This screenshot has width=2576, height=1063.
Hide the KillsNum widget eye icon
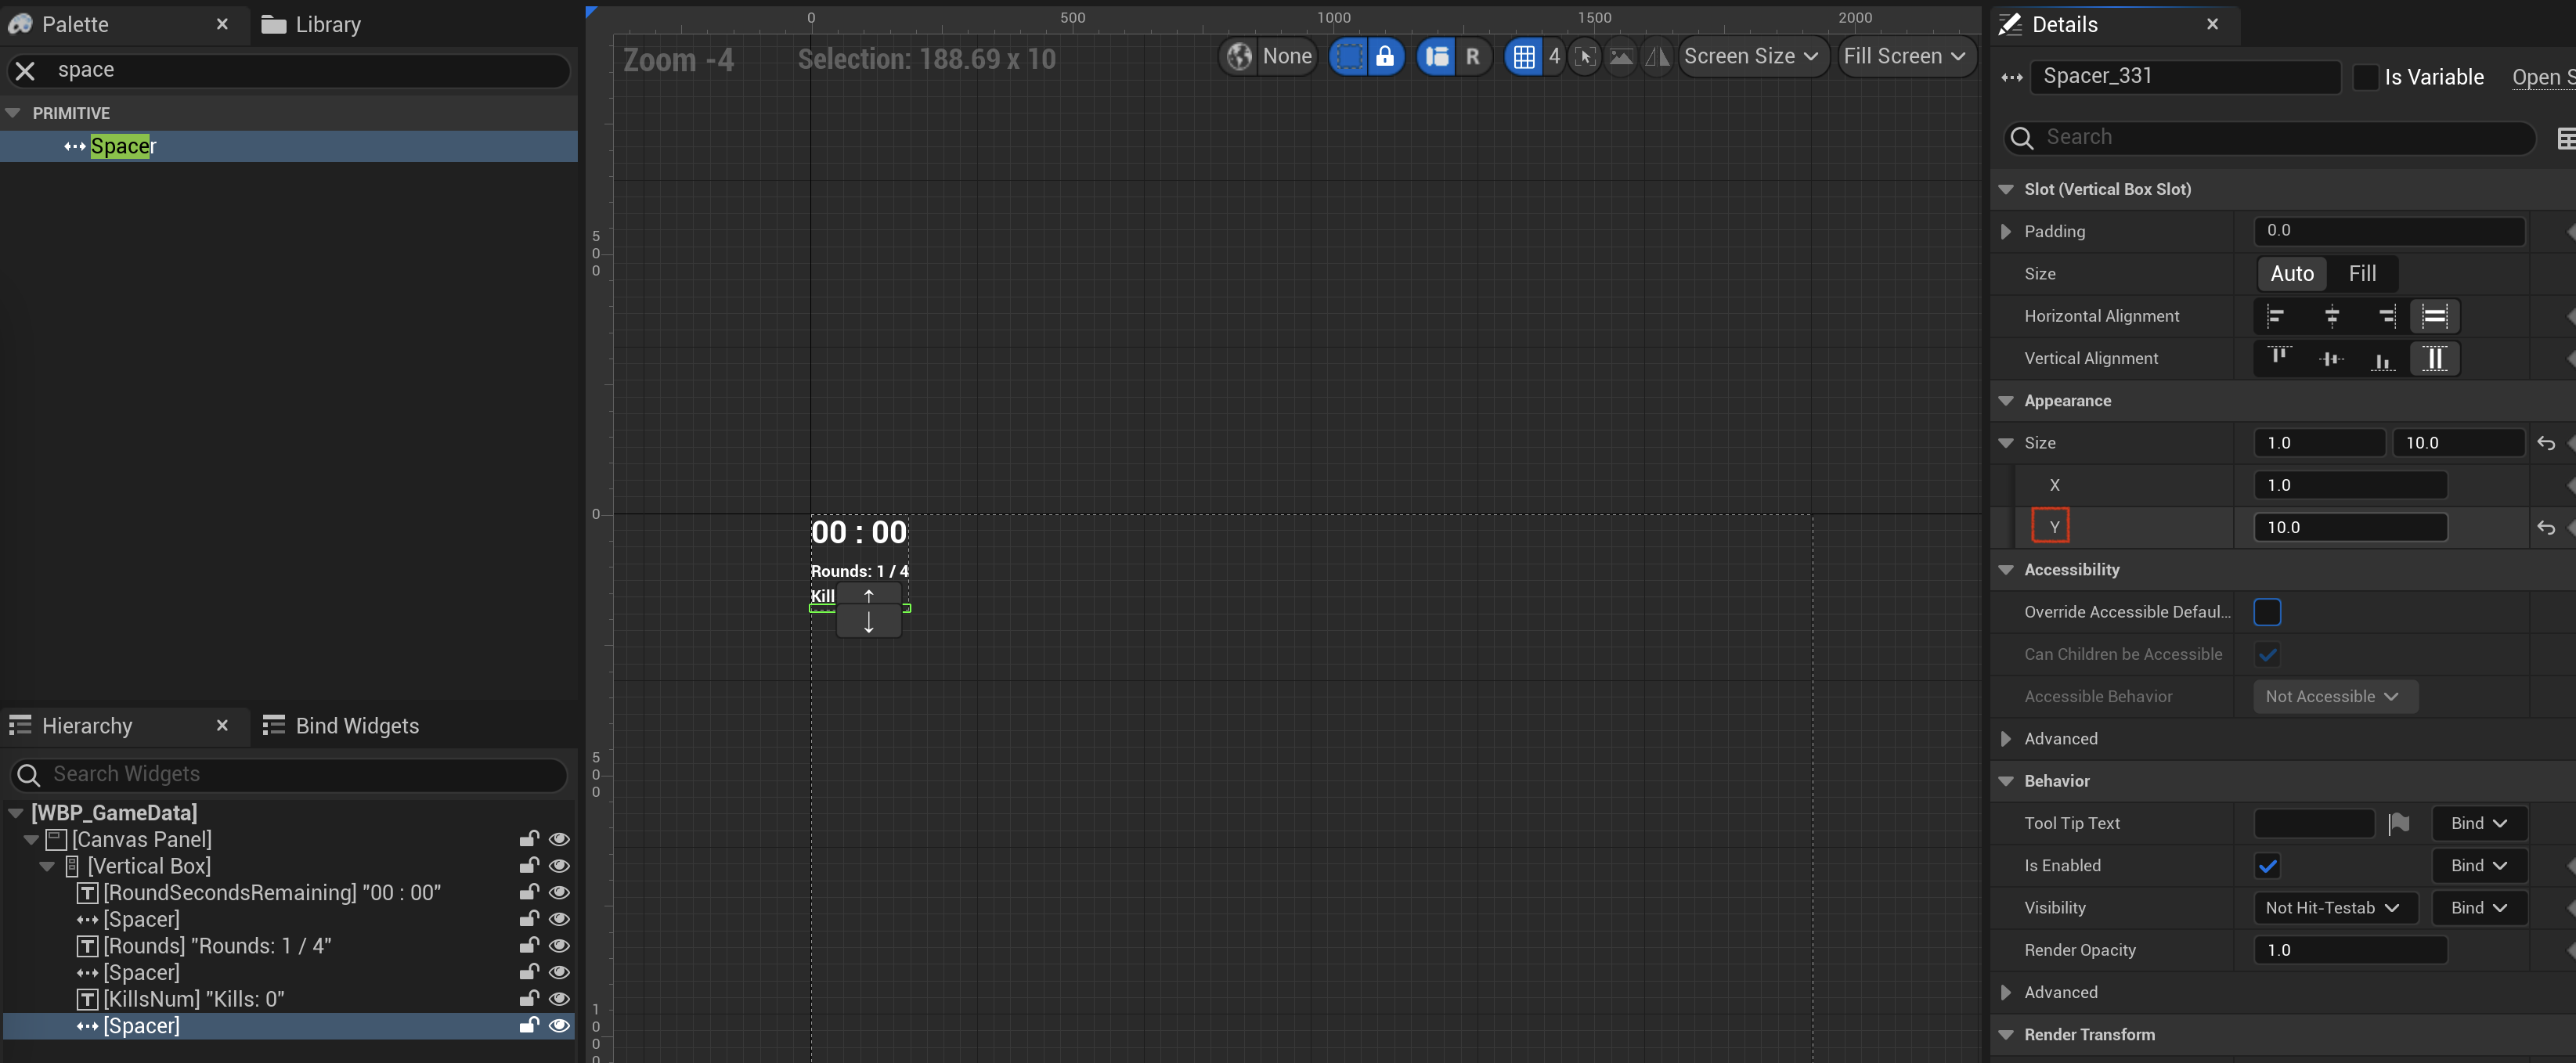click(559, 999)
